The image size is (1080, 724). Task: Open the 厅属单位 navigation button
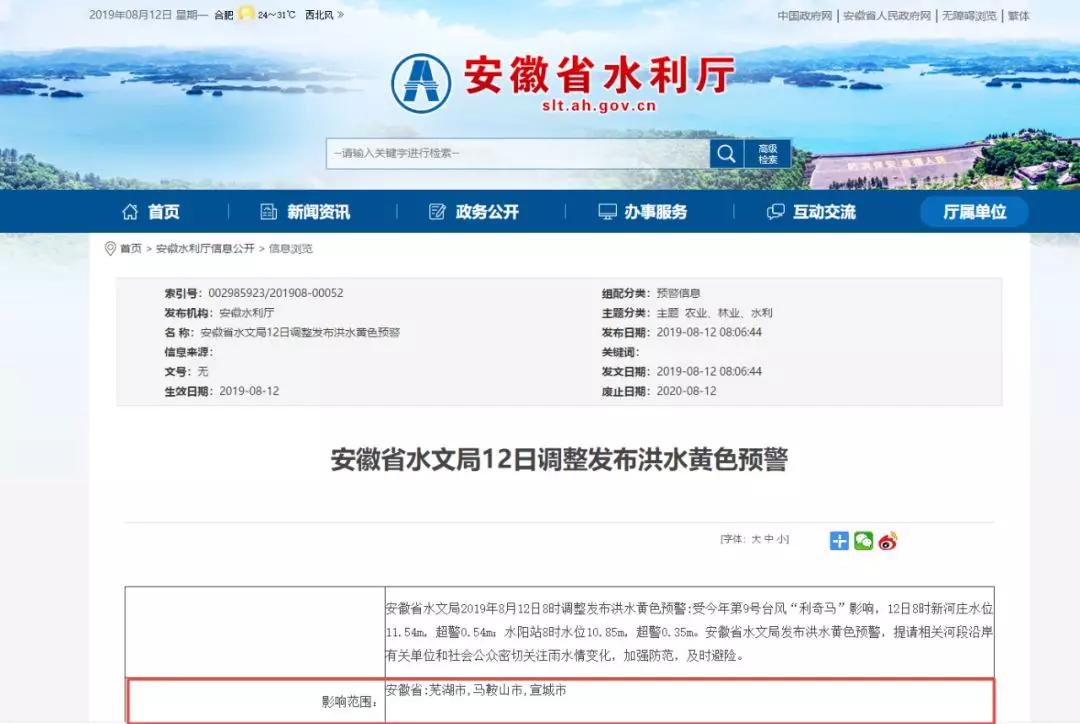coord(974,211)
